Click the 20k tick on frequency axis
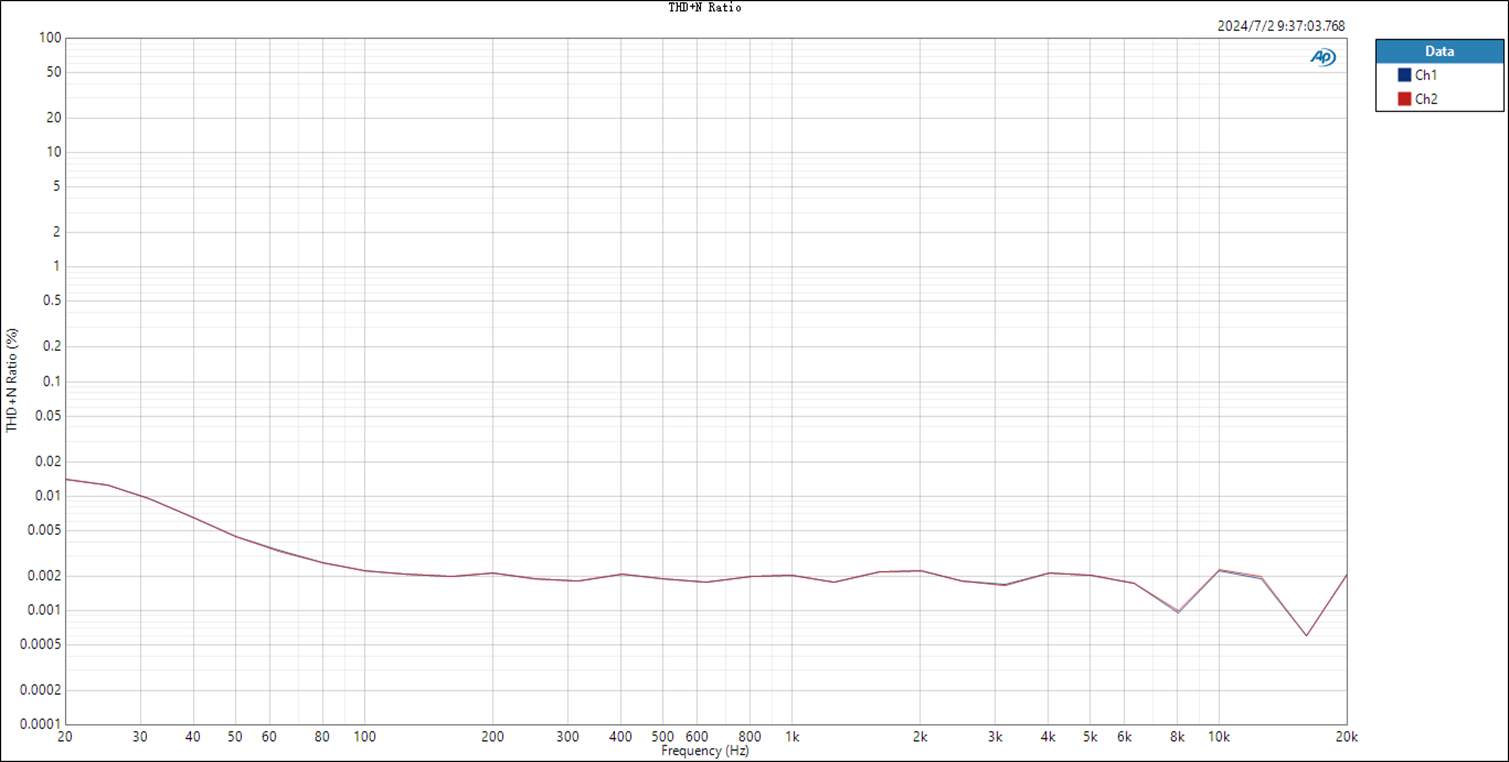This screenshot has width=1509, height=762. pos(1347,737)
